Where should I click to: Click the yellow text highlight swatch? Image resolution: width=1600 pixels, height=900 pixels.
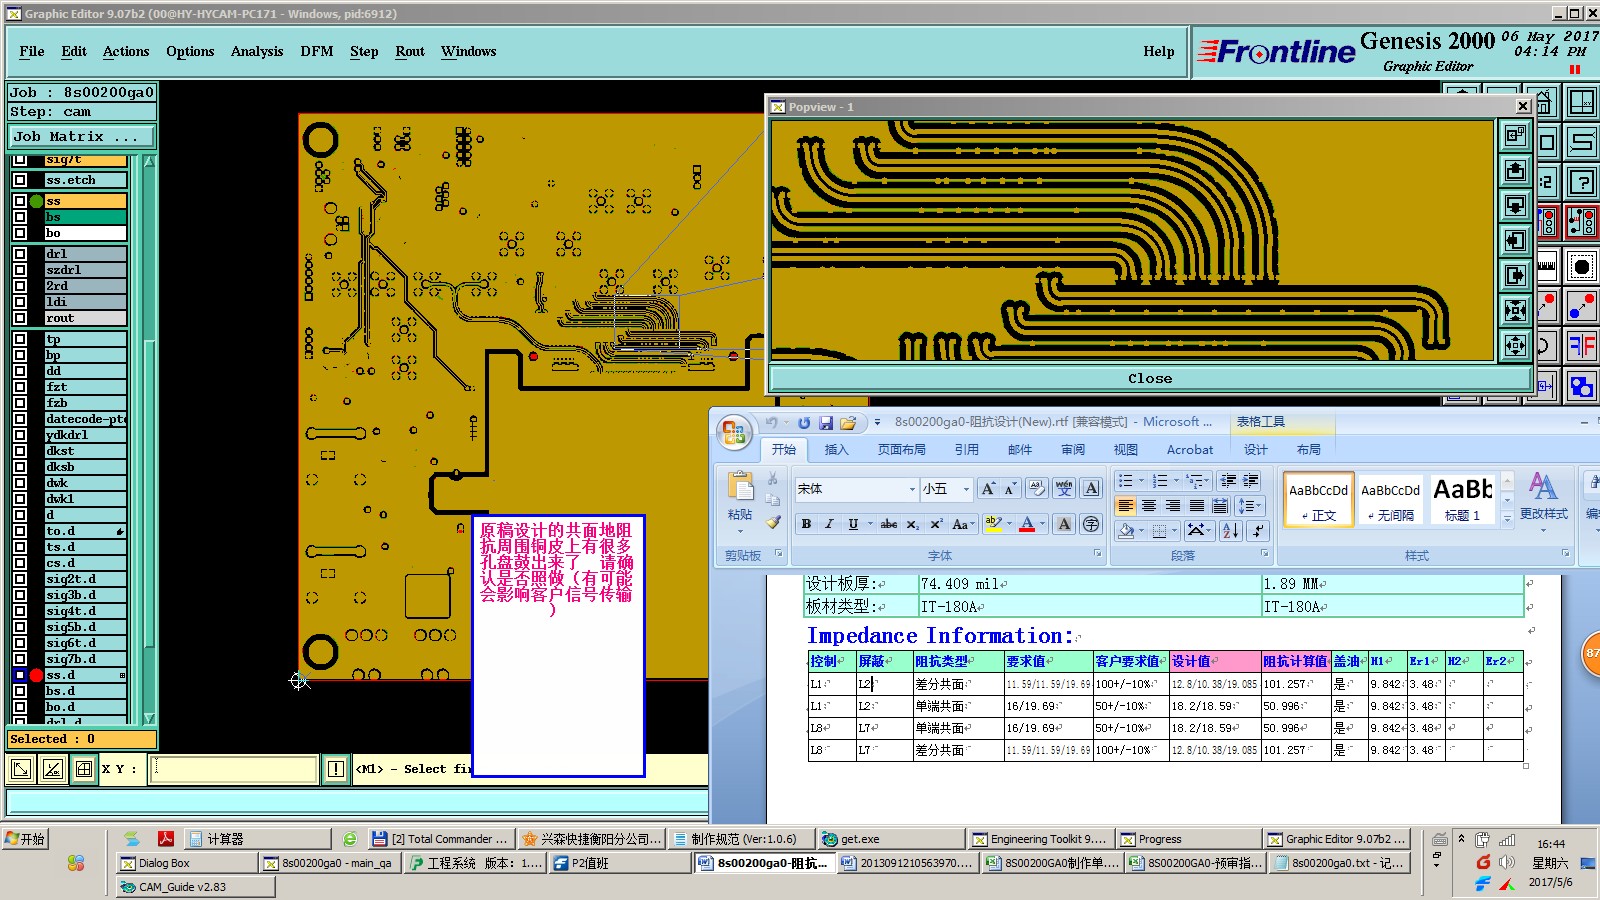point(993,524)
